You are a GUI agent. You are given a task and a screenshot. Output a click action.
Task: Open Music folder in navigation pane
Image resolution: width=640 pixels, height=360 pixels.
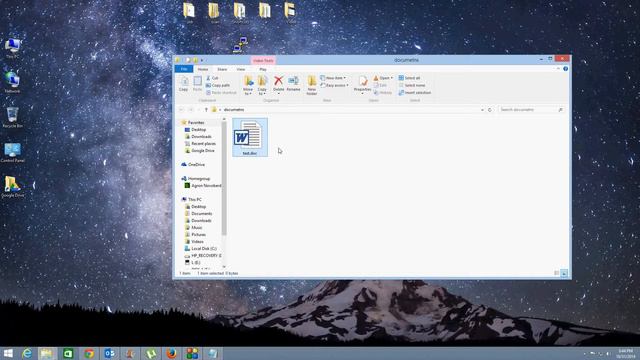click(197, 227)
